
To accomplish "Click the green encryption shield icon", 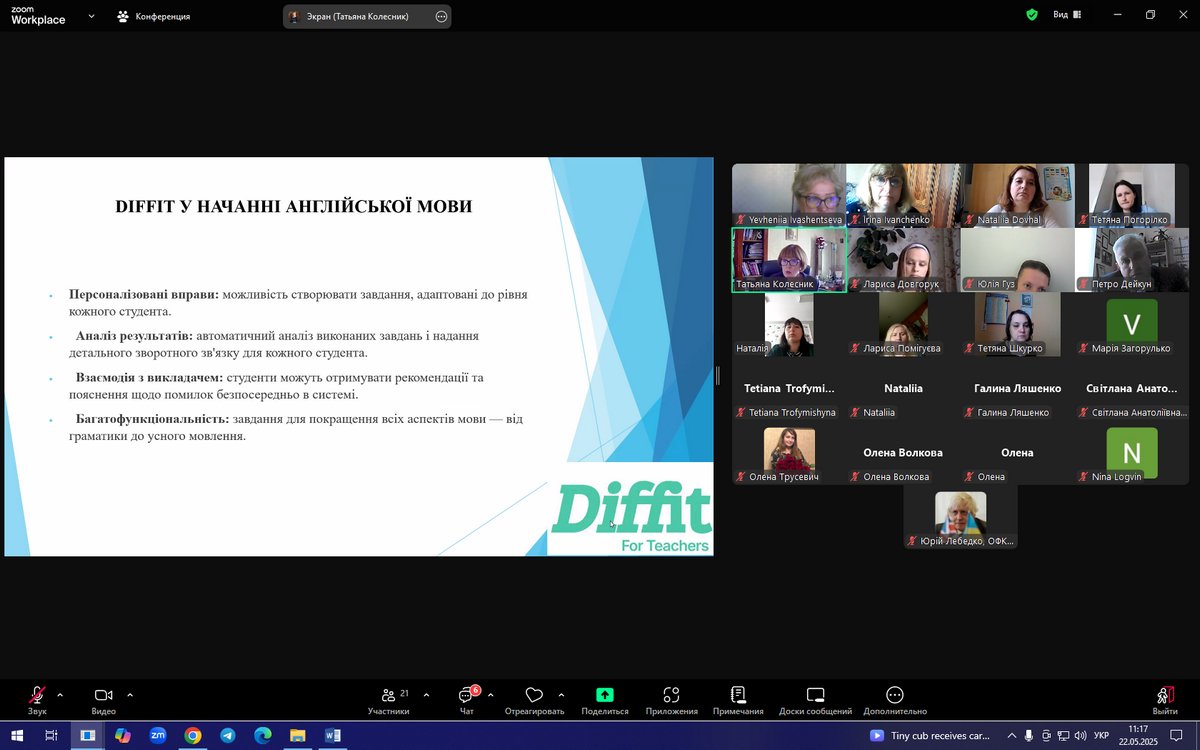I will coord(1032,15).
